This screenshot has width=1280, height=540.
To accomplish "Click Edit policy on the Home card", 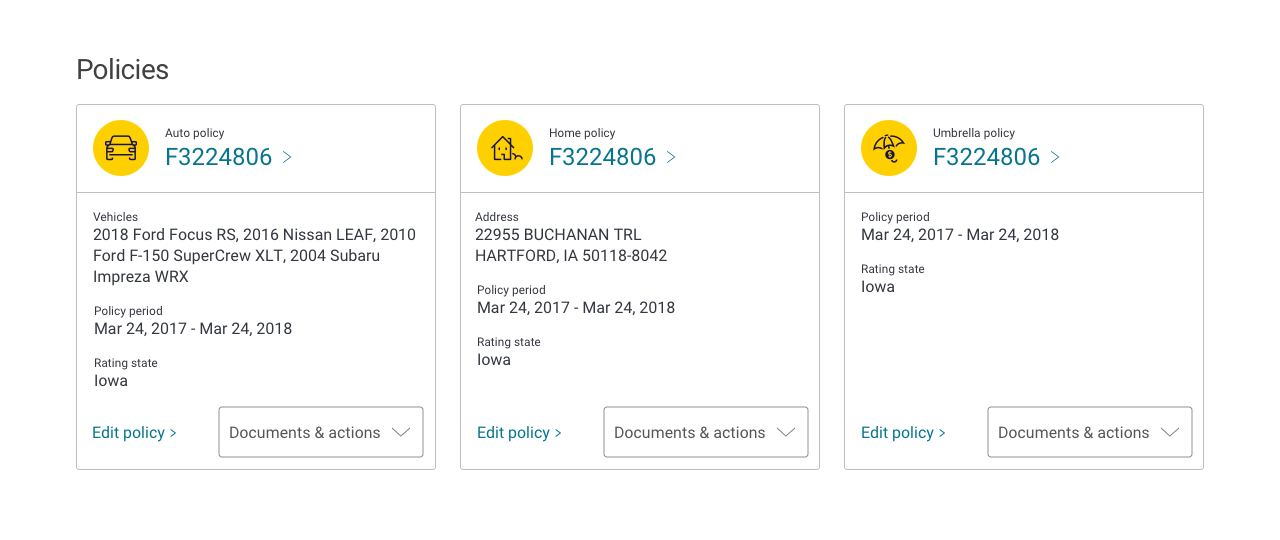I will [519, 433].
